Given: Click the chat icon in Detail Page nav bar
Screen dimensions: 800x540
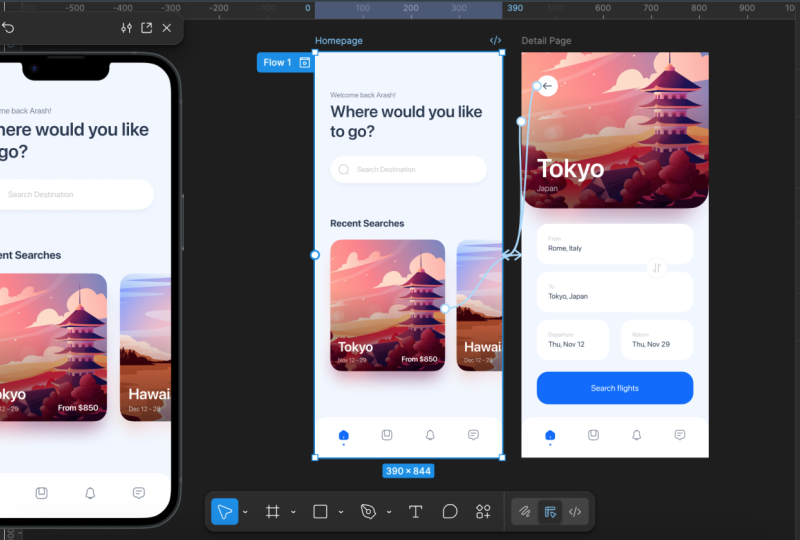Looking at the screenshot, I should click(680, 435).
